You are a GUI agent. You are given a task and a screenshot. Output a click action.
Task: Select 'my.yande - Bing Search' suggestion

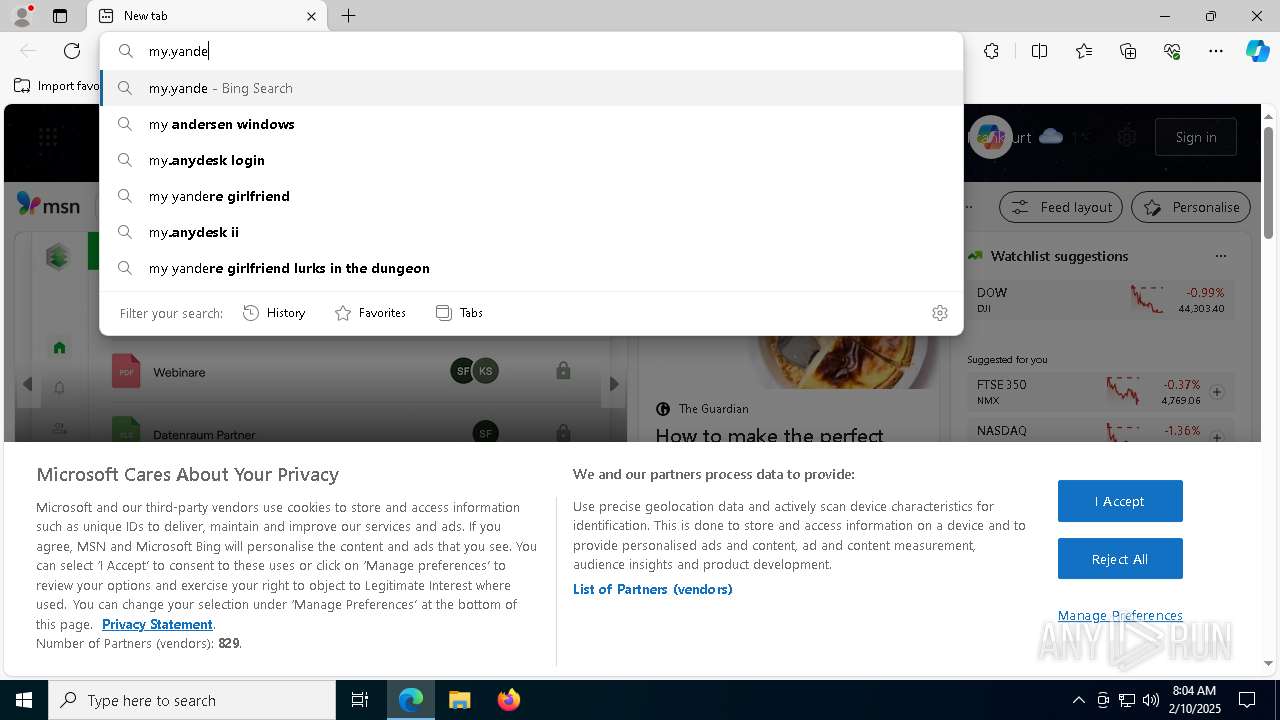pos(531,88)
